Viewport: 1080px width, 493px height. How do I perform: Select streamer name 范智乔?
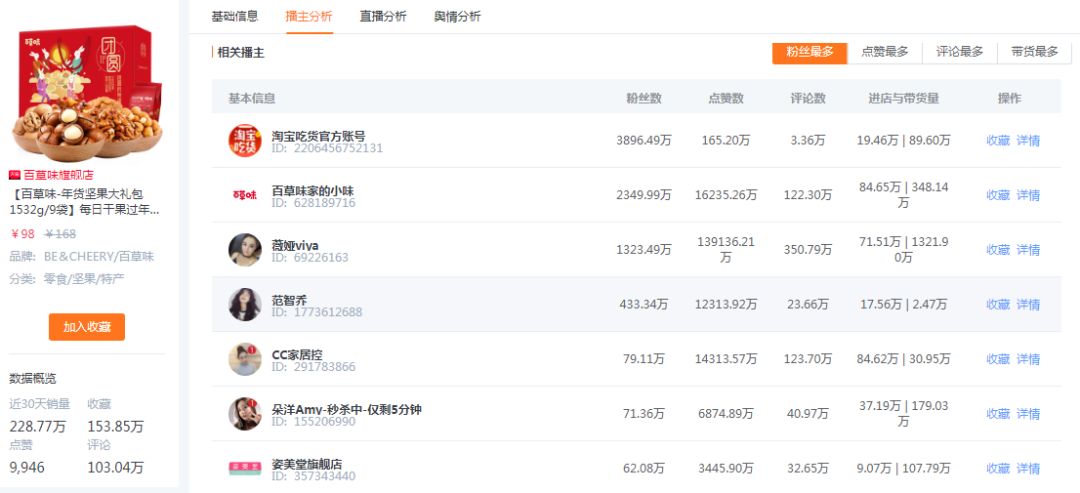point(289,300)
